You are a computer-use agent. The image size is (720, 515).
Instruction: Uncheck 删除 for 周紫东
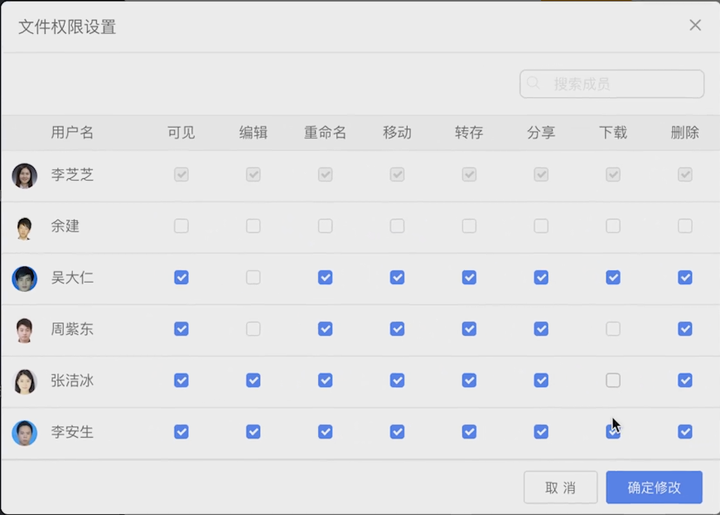[685, 329]
